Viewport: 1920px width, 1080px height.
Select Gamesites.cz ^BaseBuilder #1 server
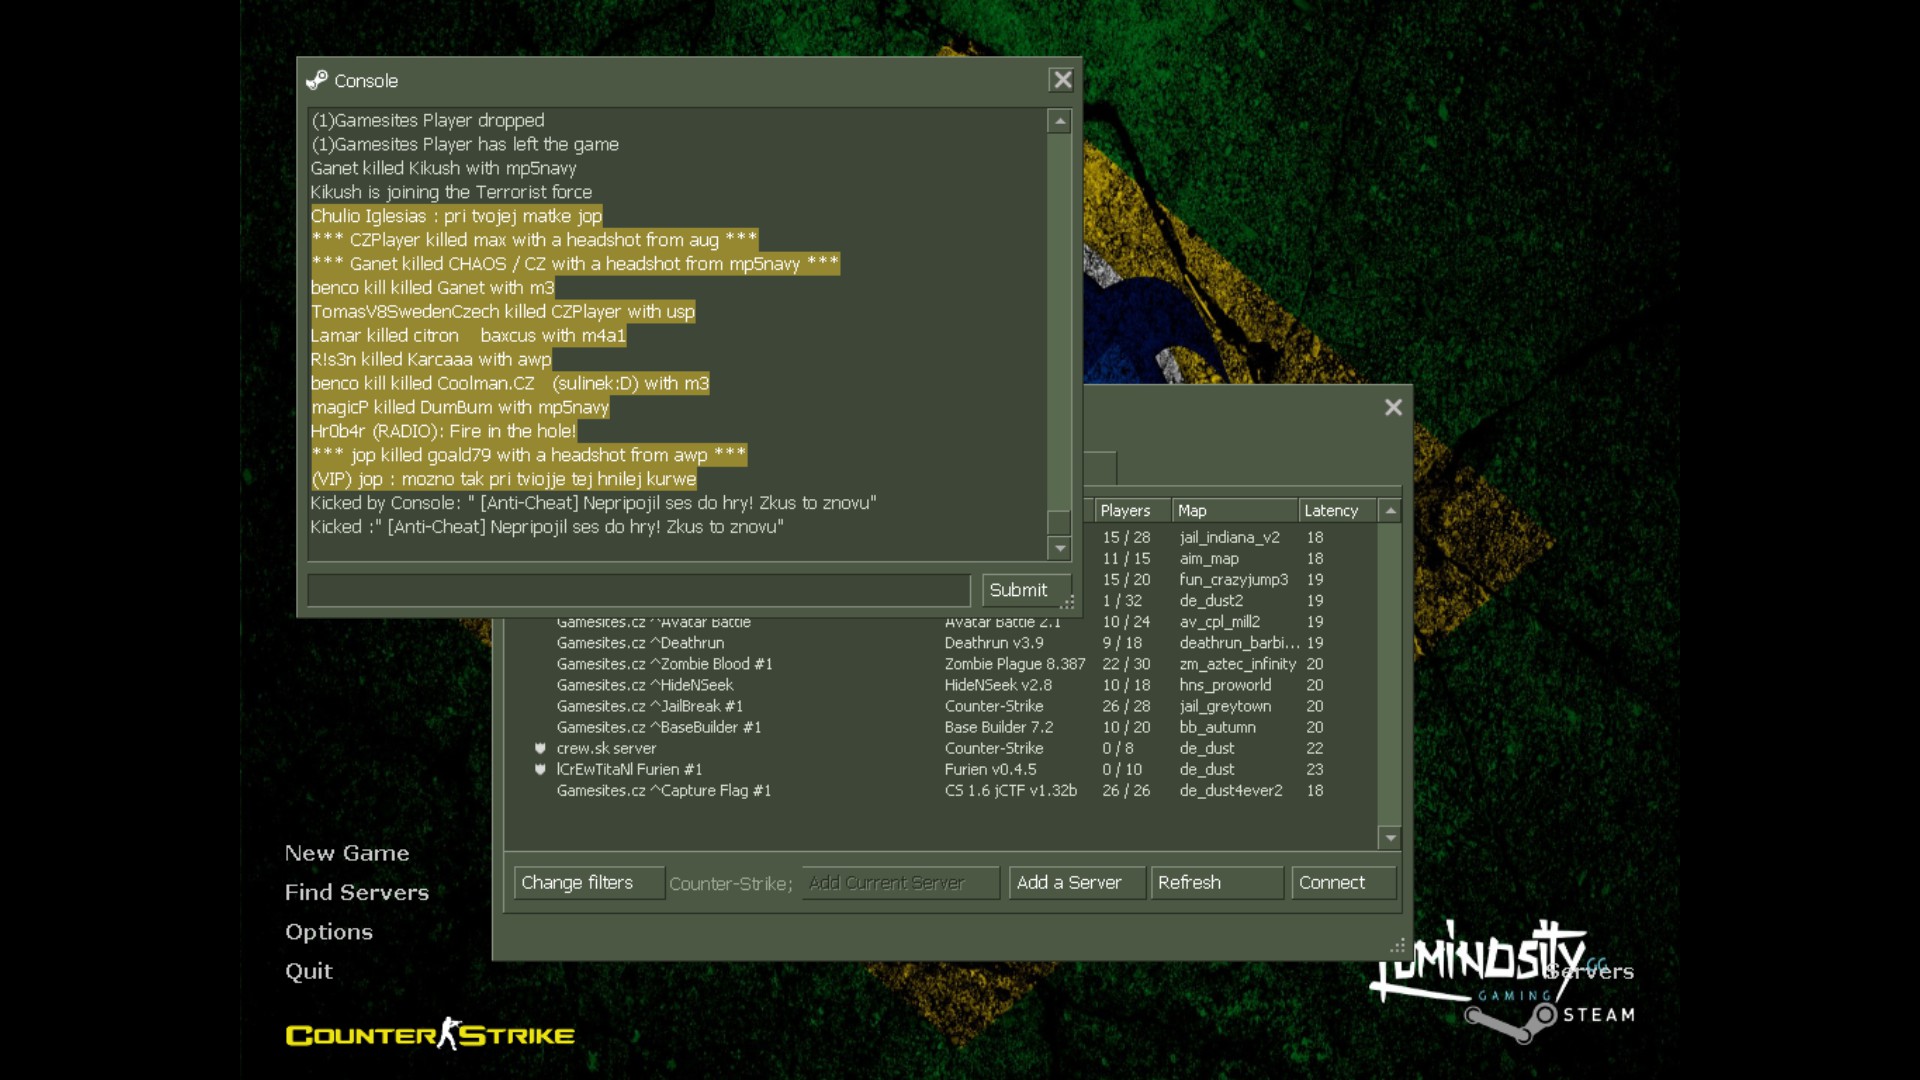(x=940, y=727)
